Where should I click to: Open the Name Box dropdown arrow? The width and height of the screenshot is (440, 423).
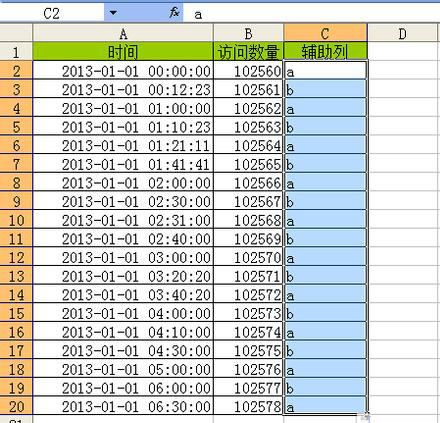(113, 13)
